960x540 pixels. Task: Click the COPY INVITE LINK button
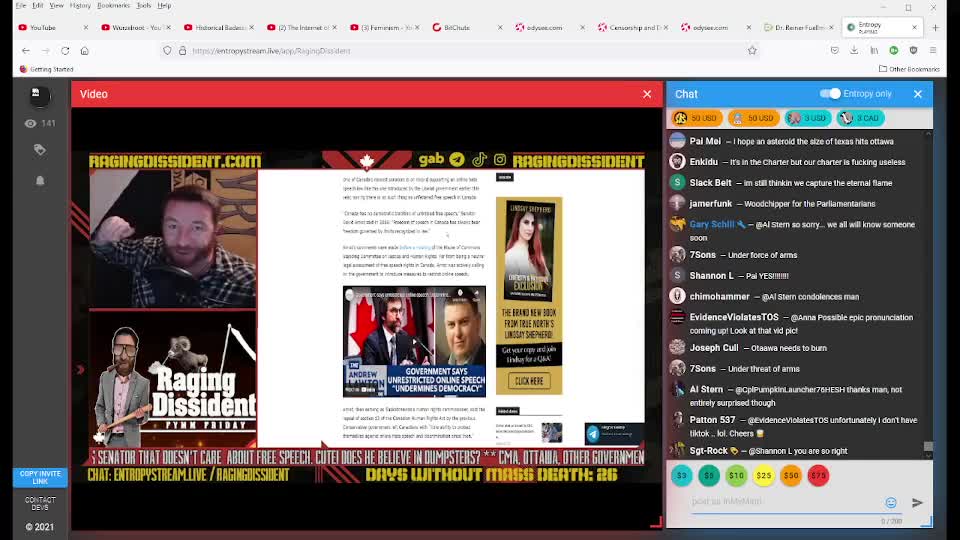click(40, 478)
